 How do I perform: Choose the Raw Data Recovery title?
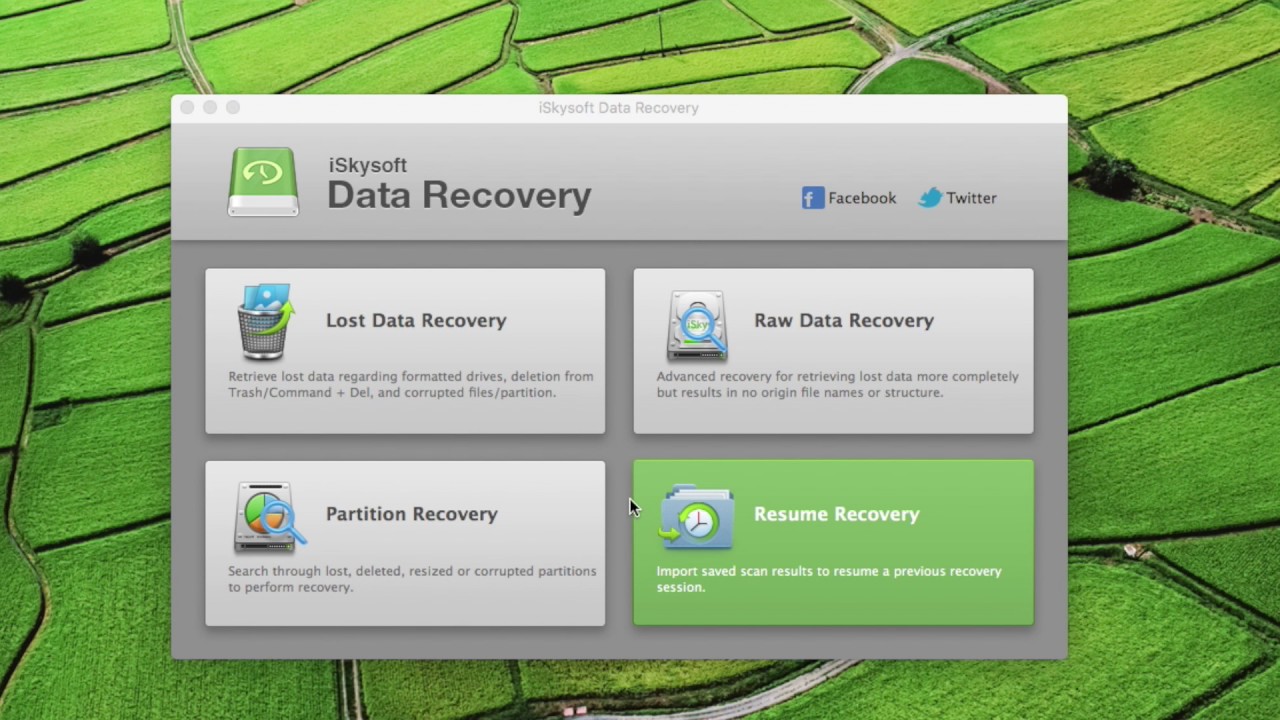pyautogui.click(x=844, y=320)
